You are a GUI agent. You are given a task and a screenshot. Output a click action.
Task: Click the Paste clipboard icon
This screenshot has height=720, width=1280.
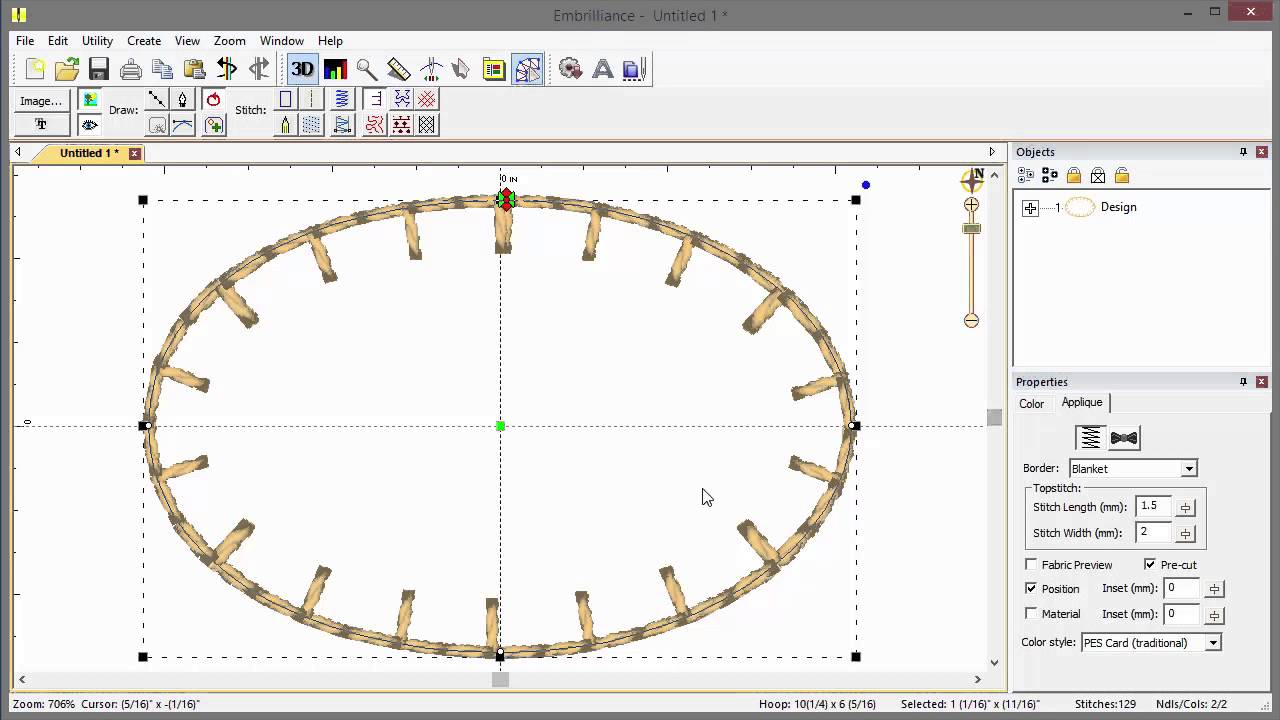[x=195, y=69]
